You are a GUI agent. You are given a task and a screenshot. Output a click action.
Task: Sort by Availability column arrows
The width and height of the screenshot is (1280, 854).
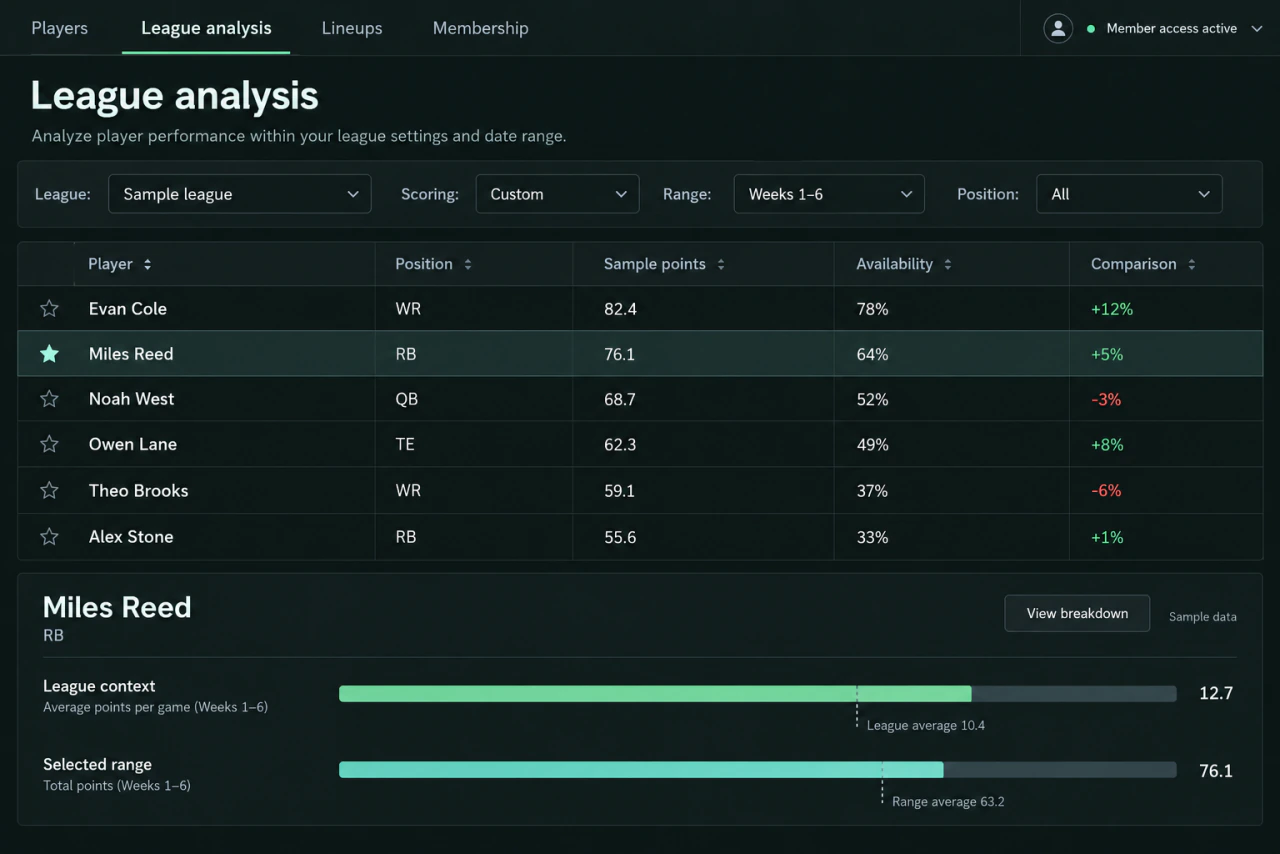click(x=948, y=264)
